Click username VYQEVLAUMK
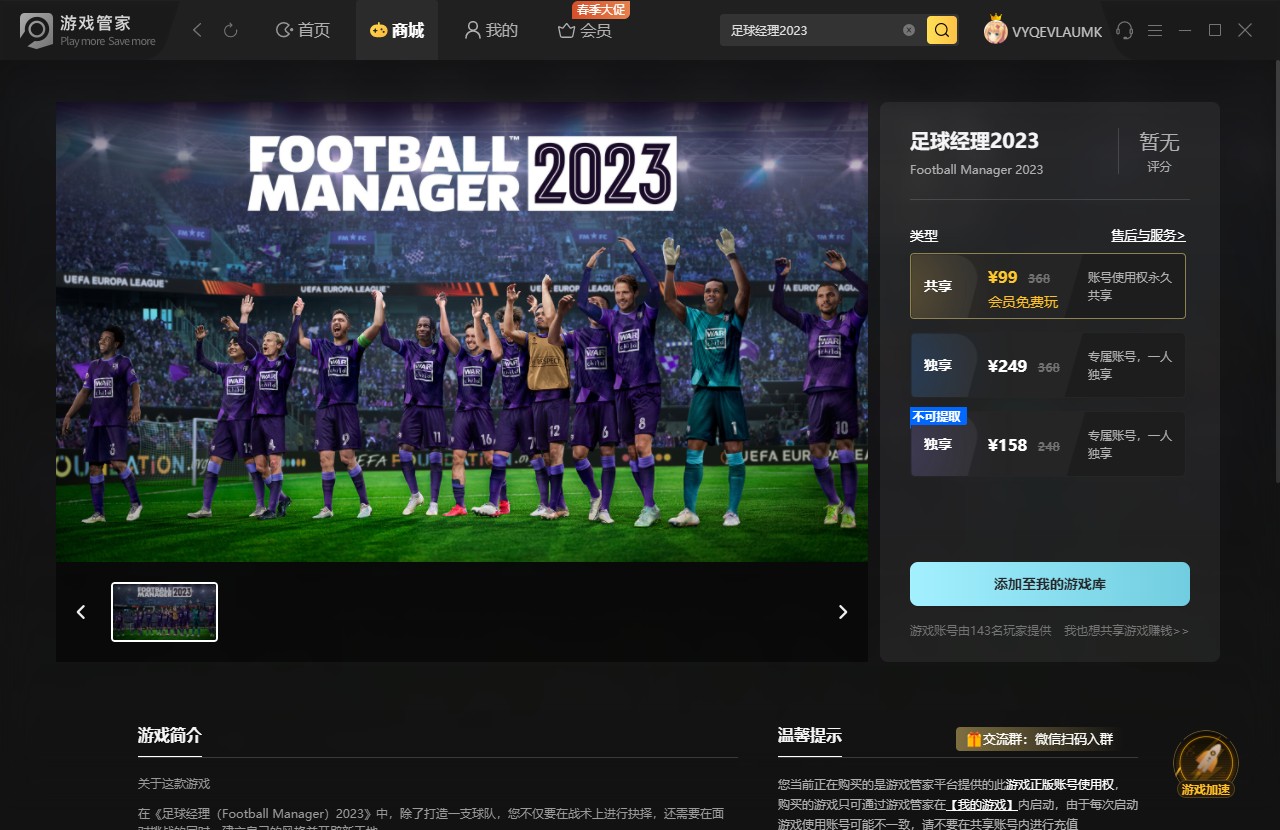Screen dimensions: 1280x830 tap(1057, 31)
